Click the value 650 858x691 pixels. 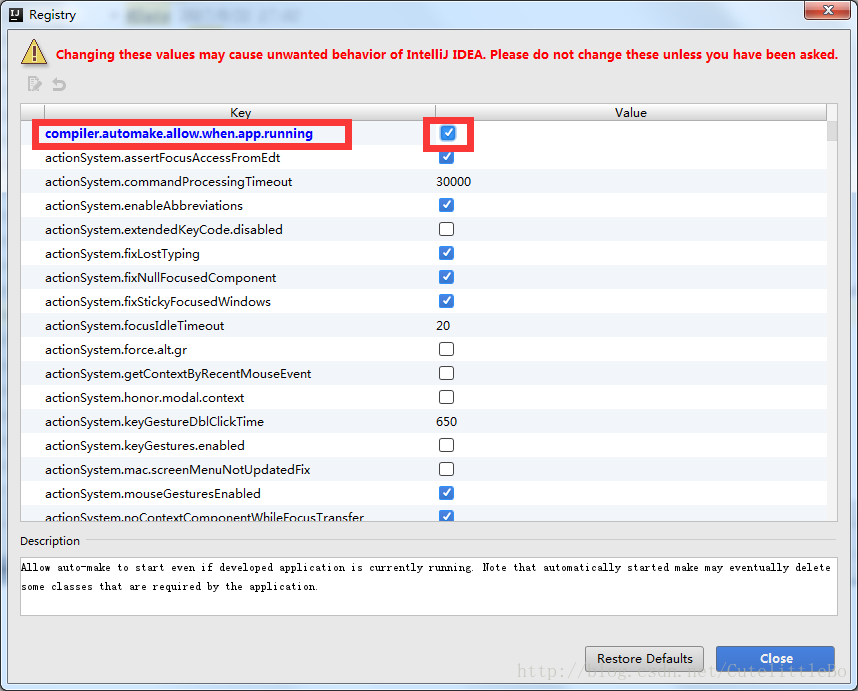point(447,422)
